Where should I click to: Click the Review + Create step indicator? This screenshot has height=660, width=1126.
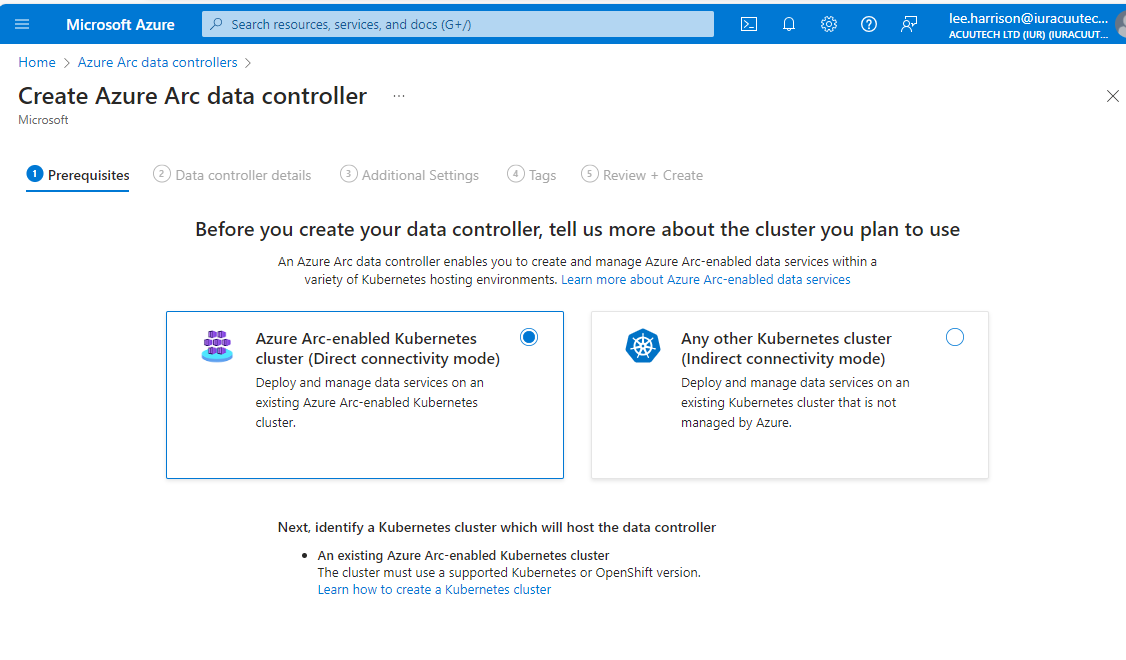pos(642,174)
